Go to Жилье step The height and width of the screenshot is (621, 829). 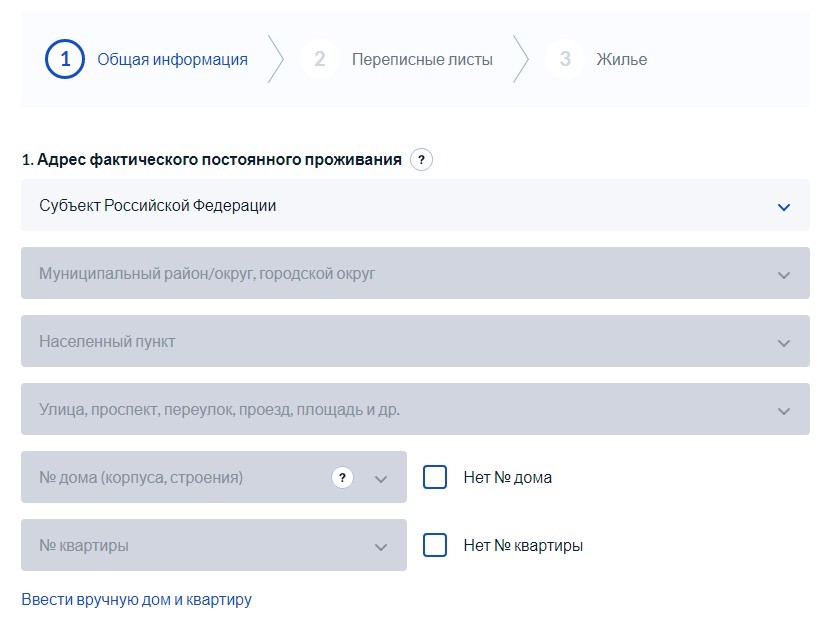[x=621, y=60]
